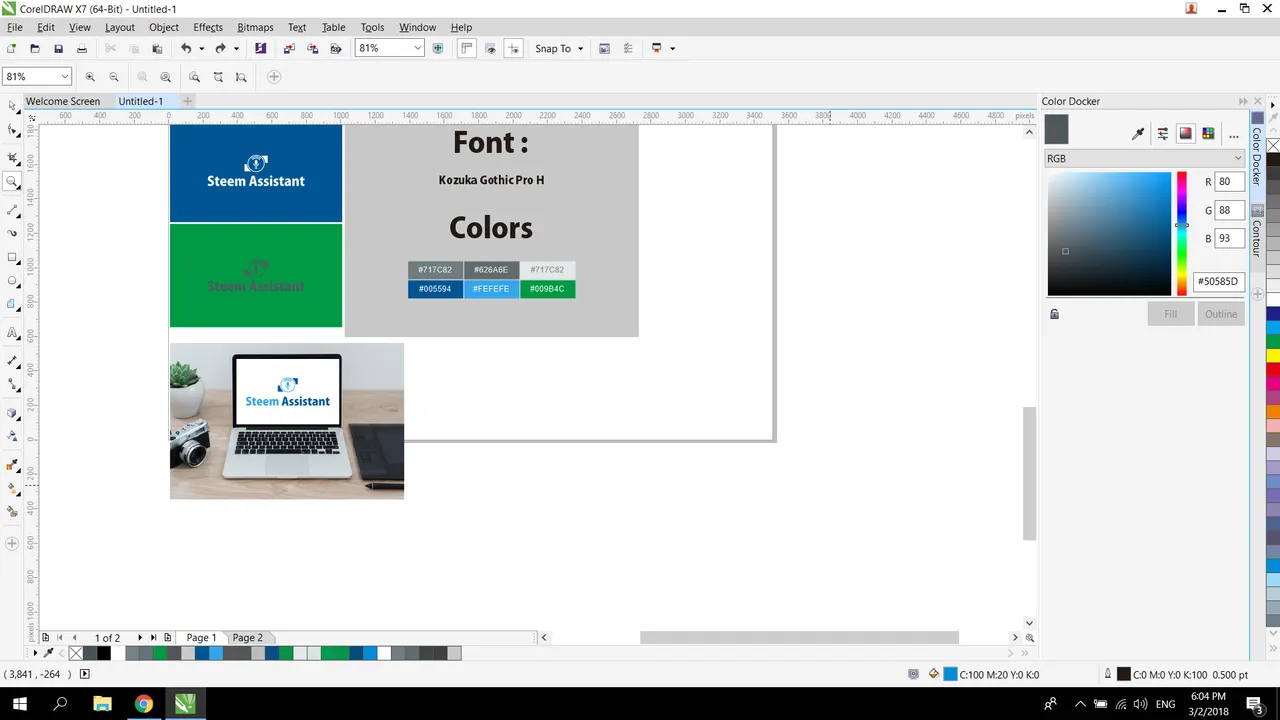
Task: Toggle Show Grid in the toolbar
Action: [x=490, y=48]
